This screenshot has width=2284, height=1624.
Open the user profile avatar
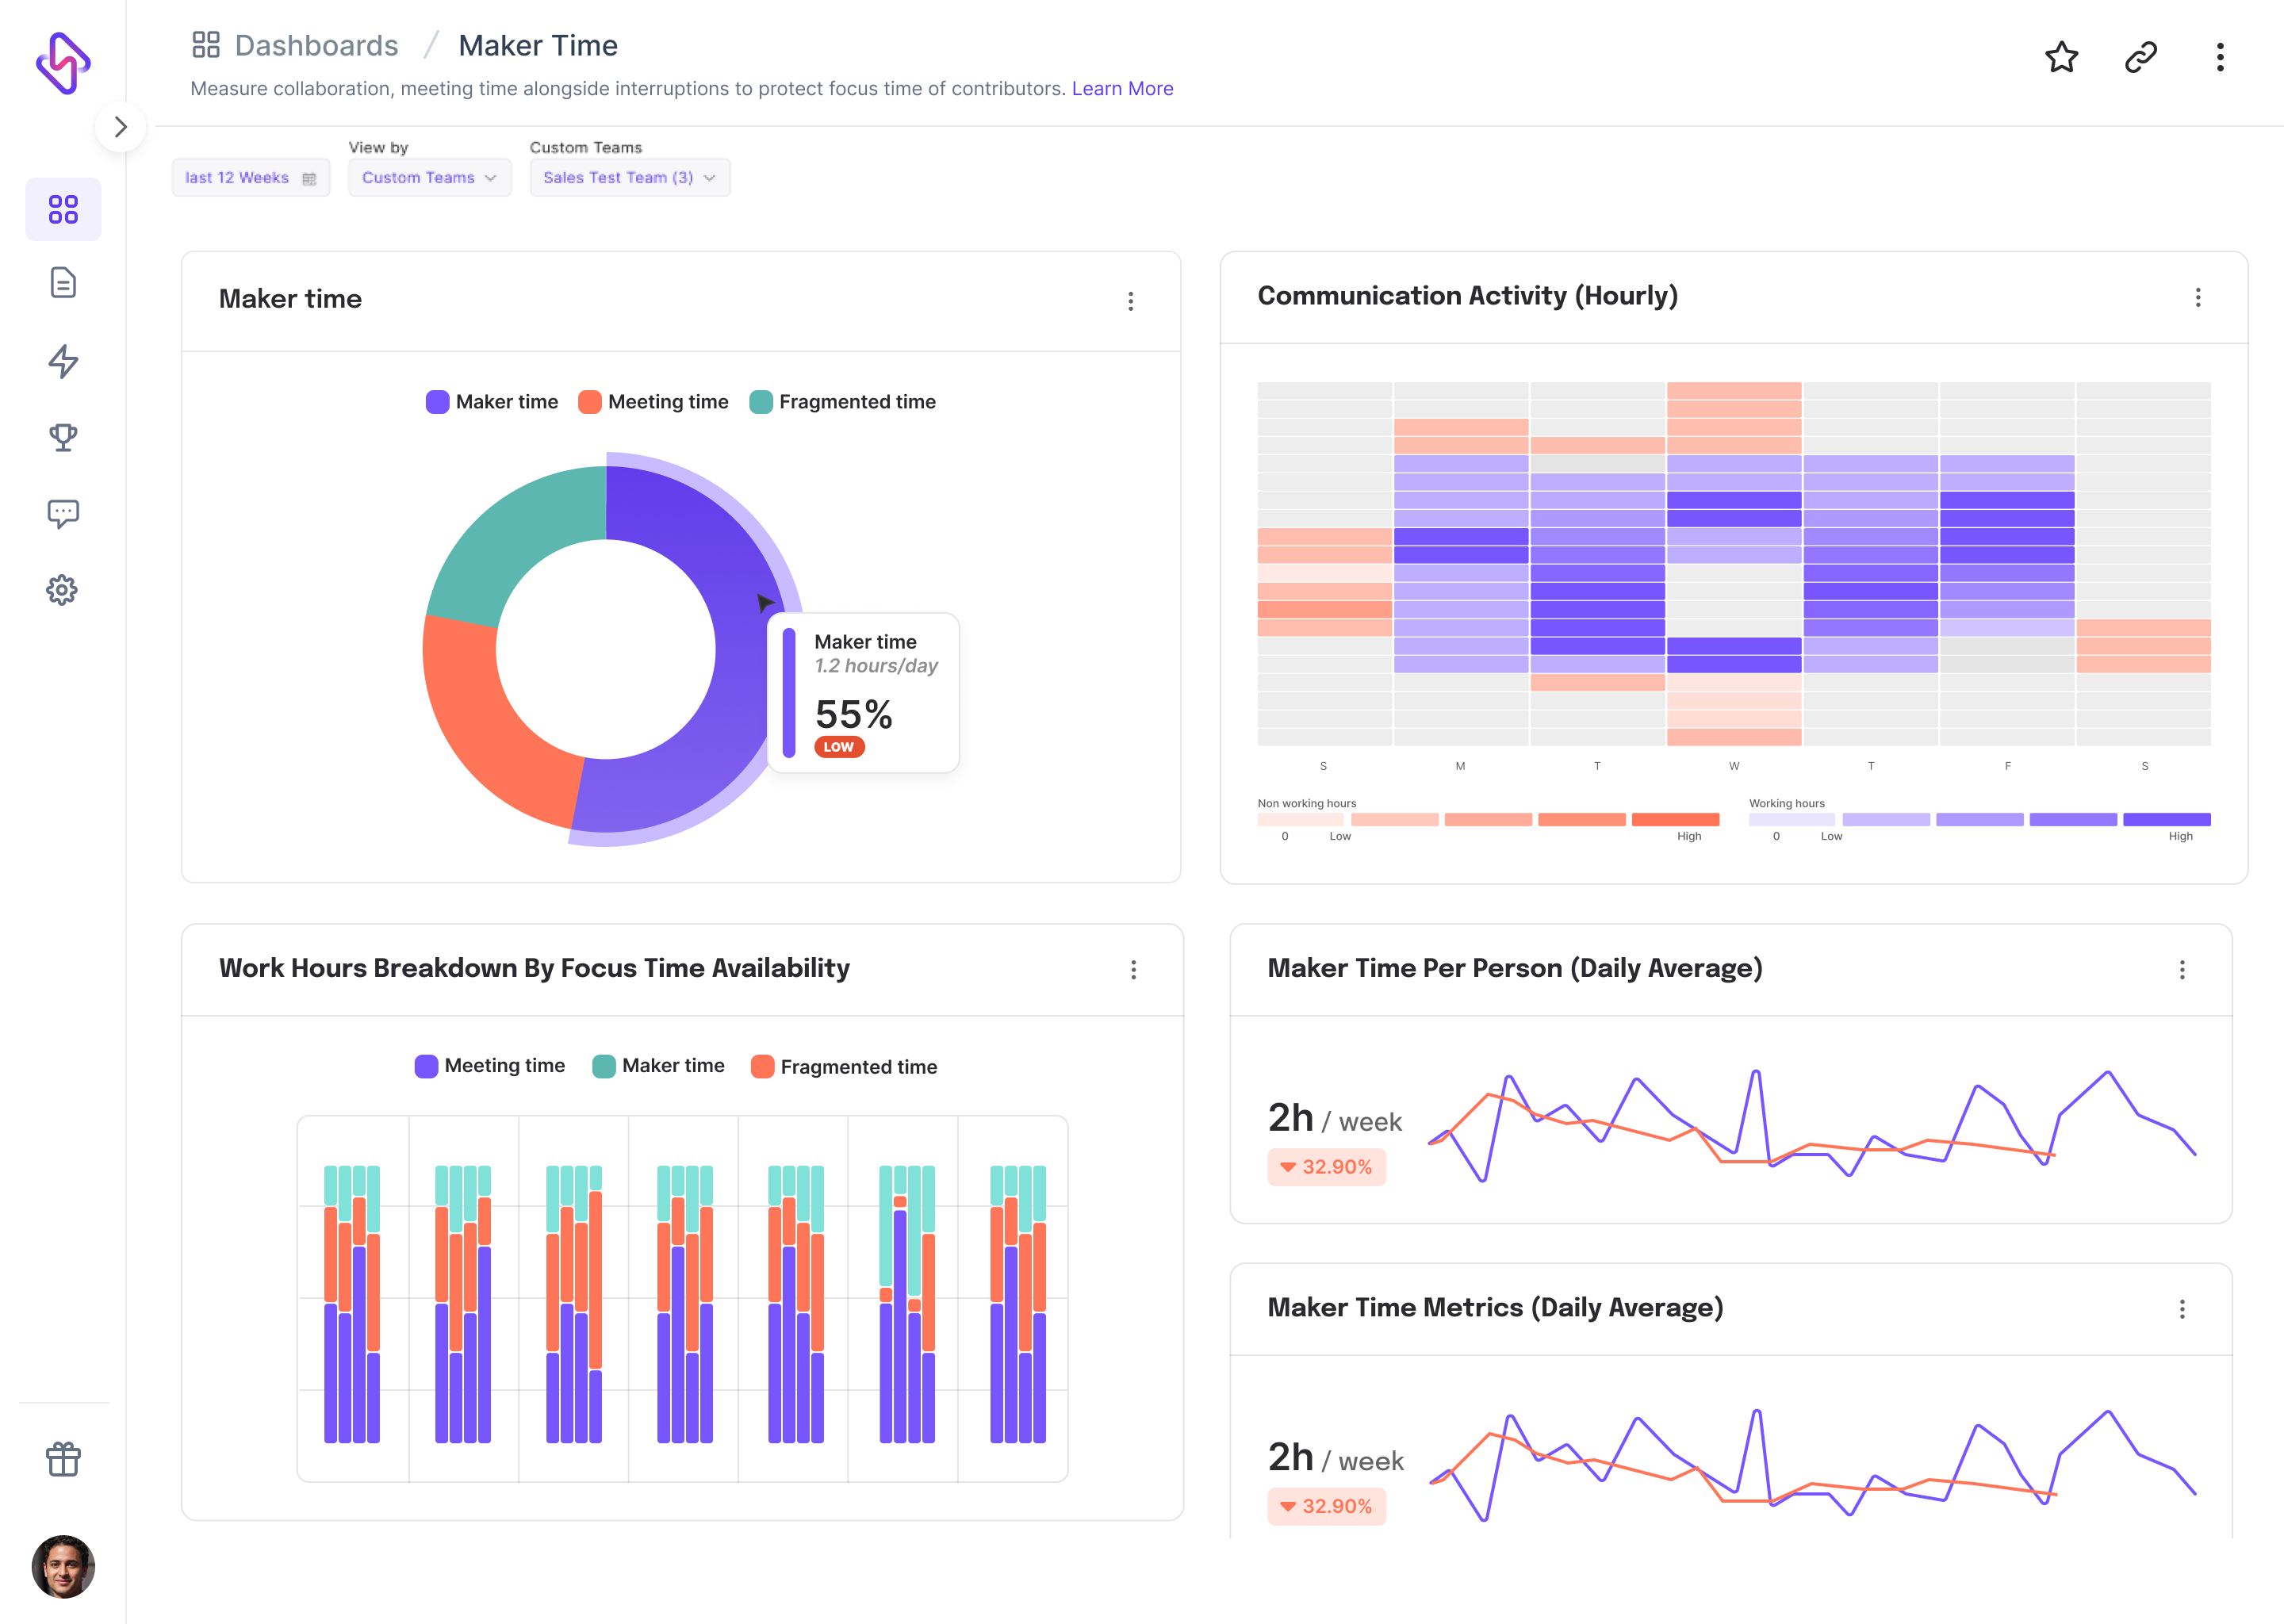63,1567
